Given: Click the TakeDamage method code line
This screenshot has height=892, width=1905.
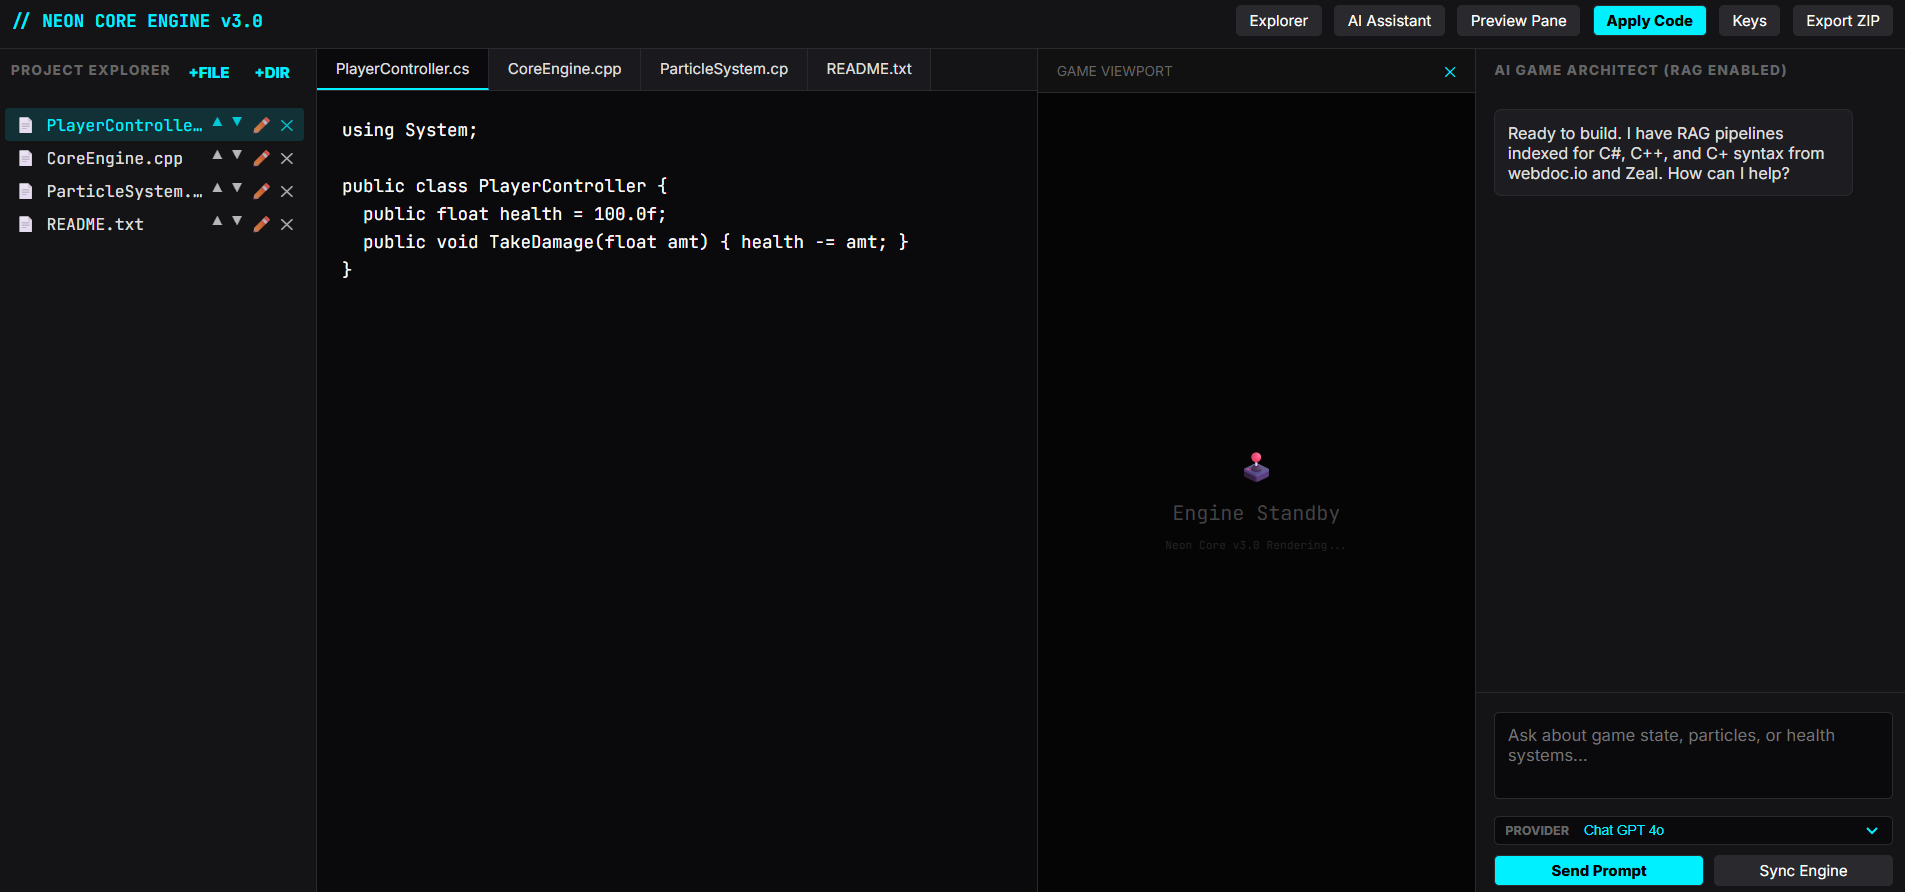Looking at the screenshot, I should coord(635,242).
